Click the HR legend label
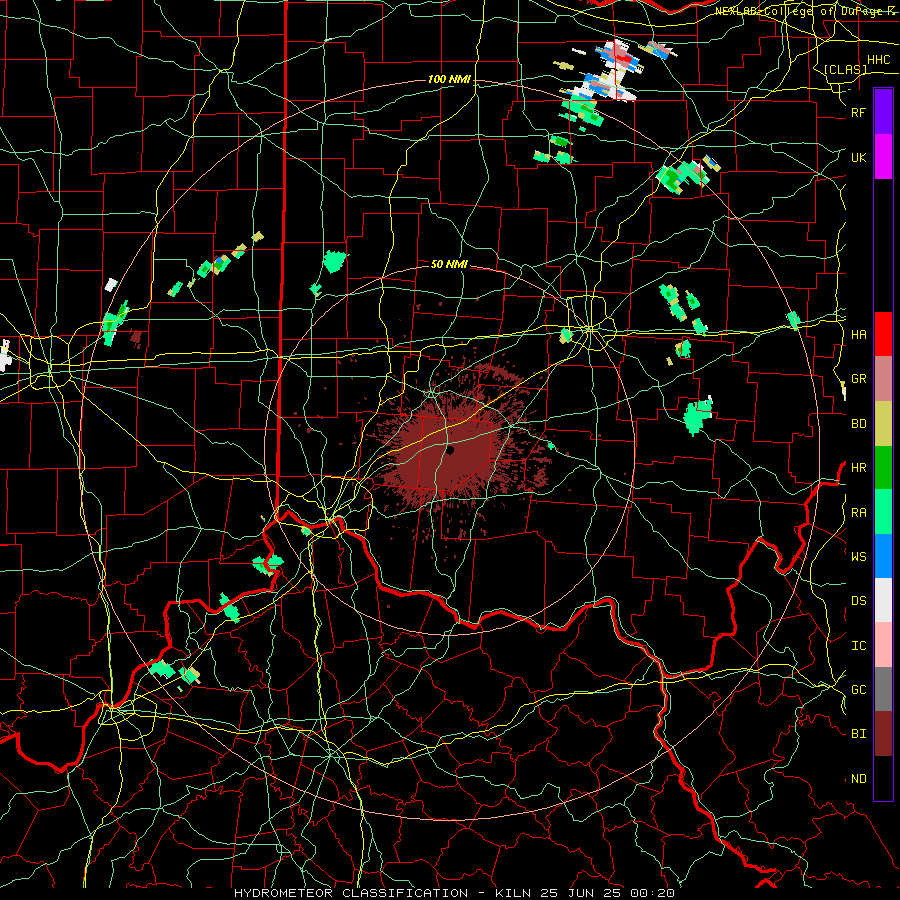 pos(859,468)
